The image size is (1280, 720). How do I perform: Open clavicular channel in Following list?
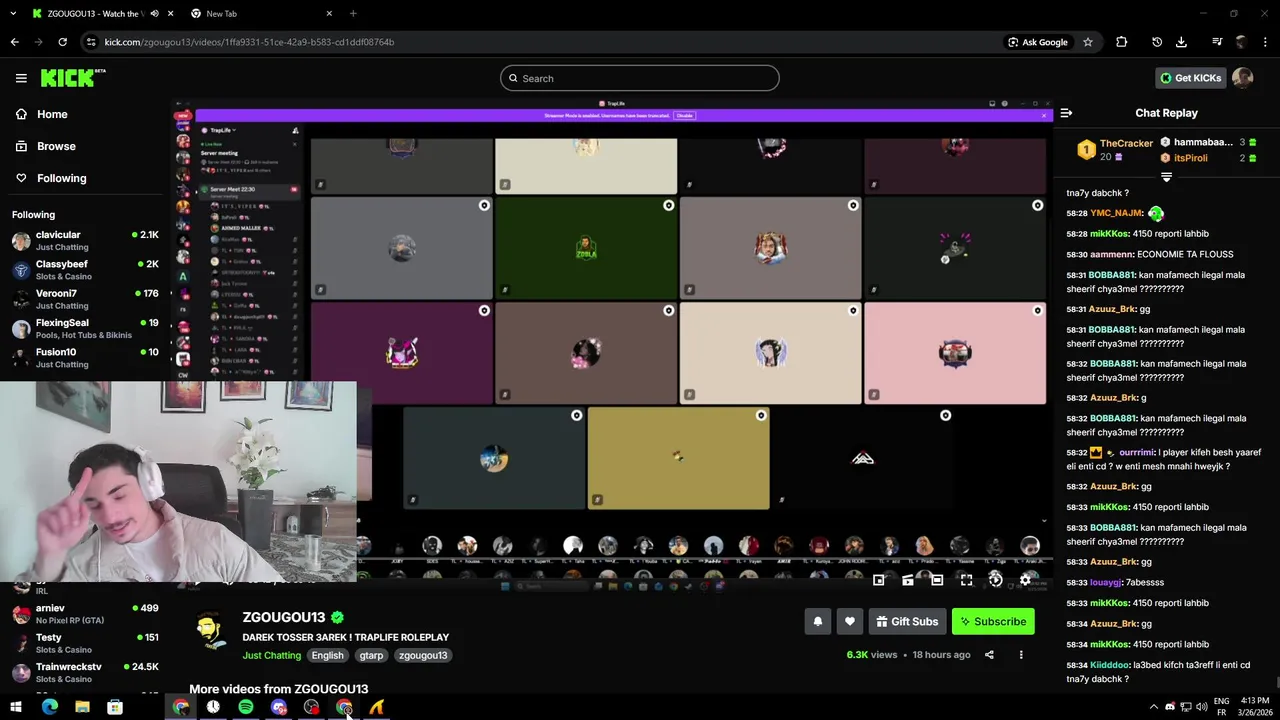[85, 241]
